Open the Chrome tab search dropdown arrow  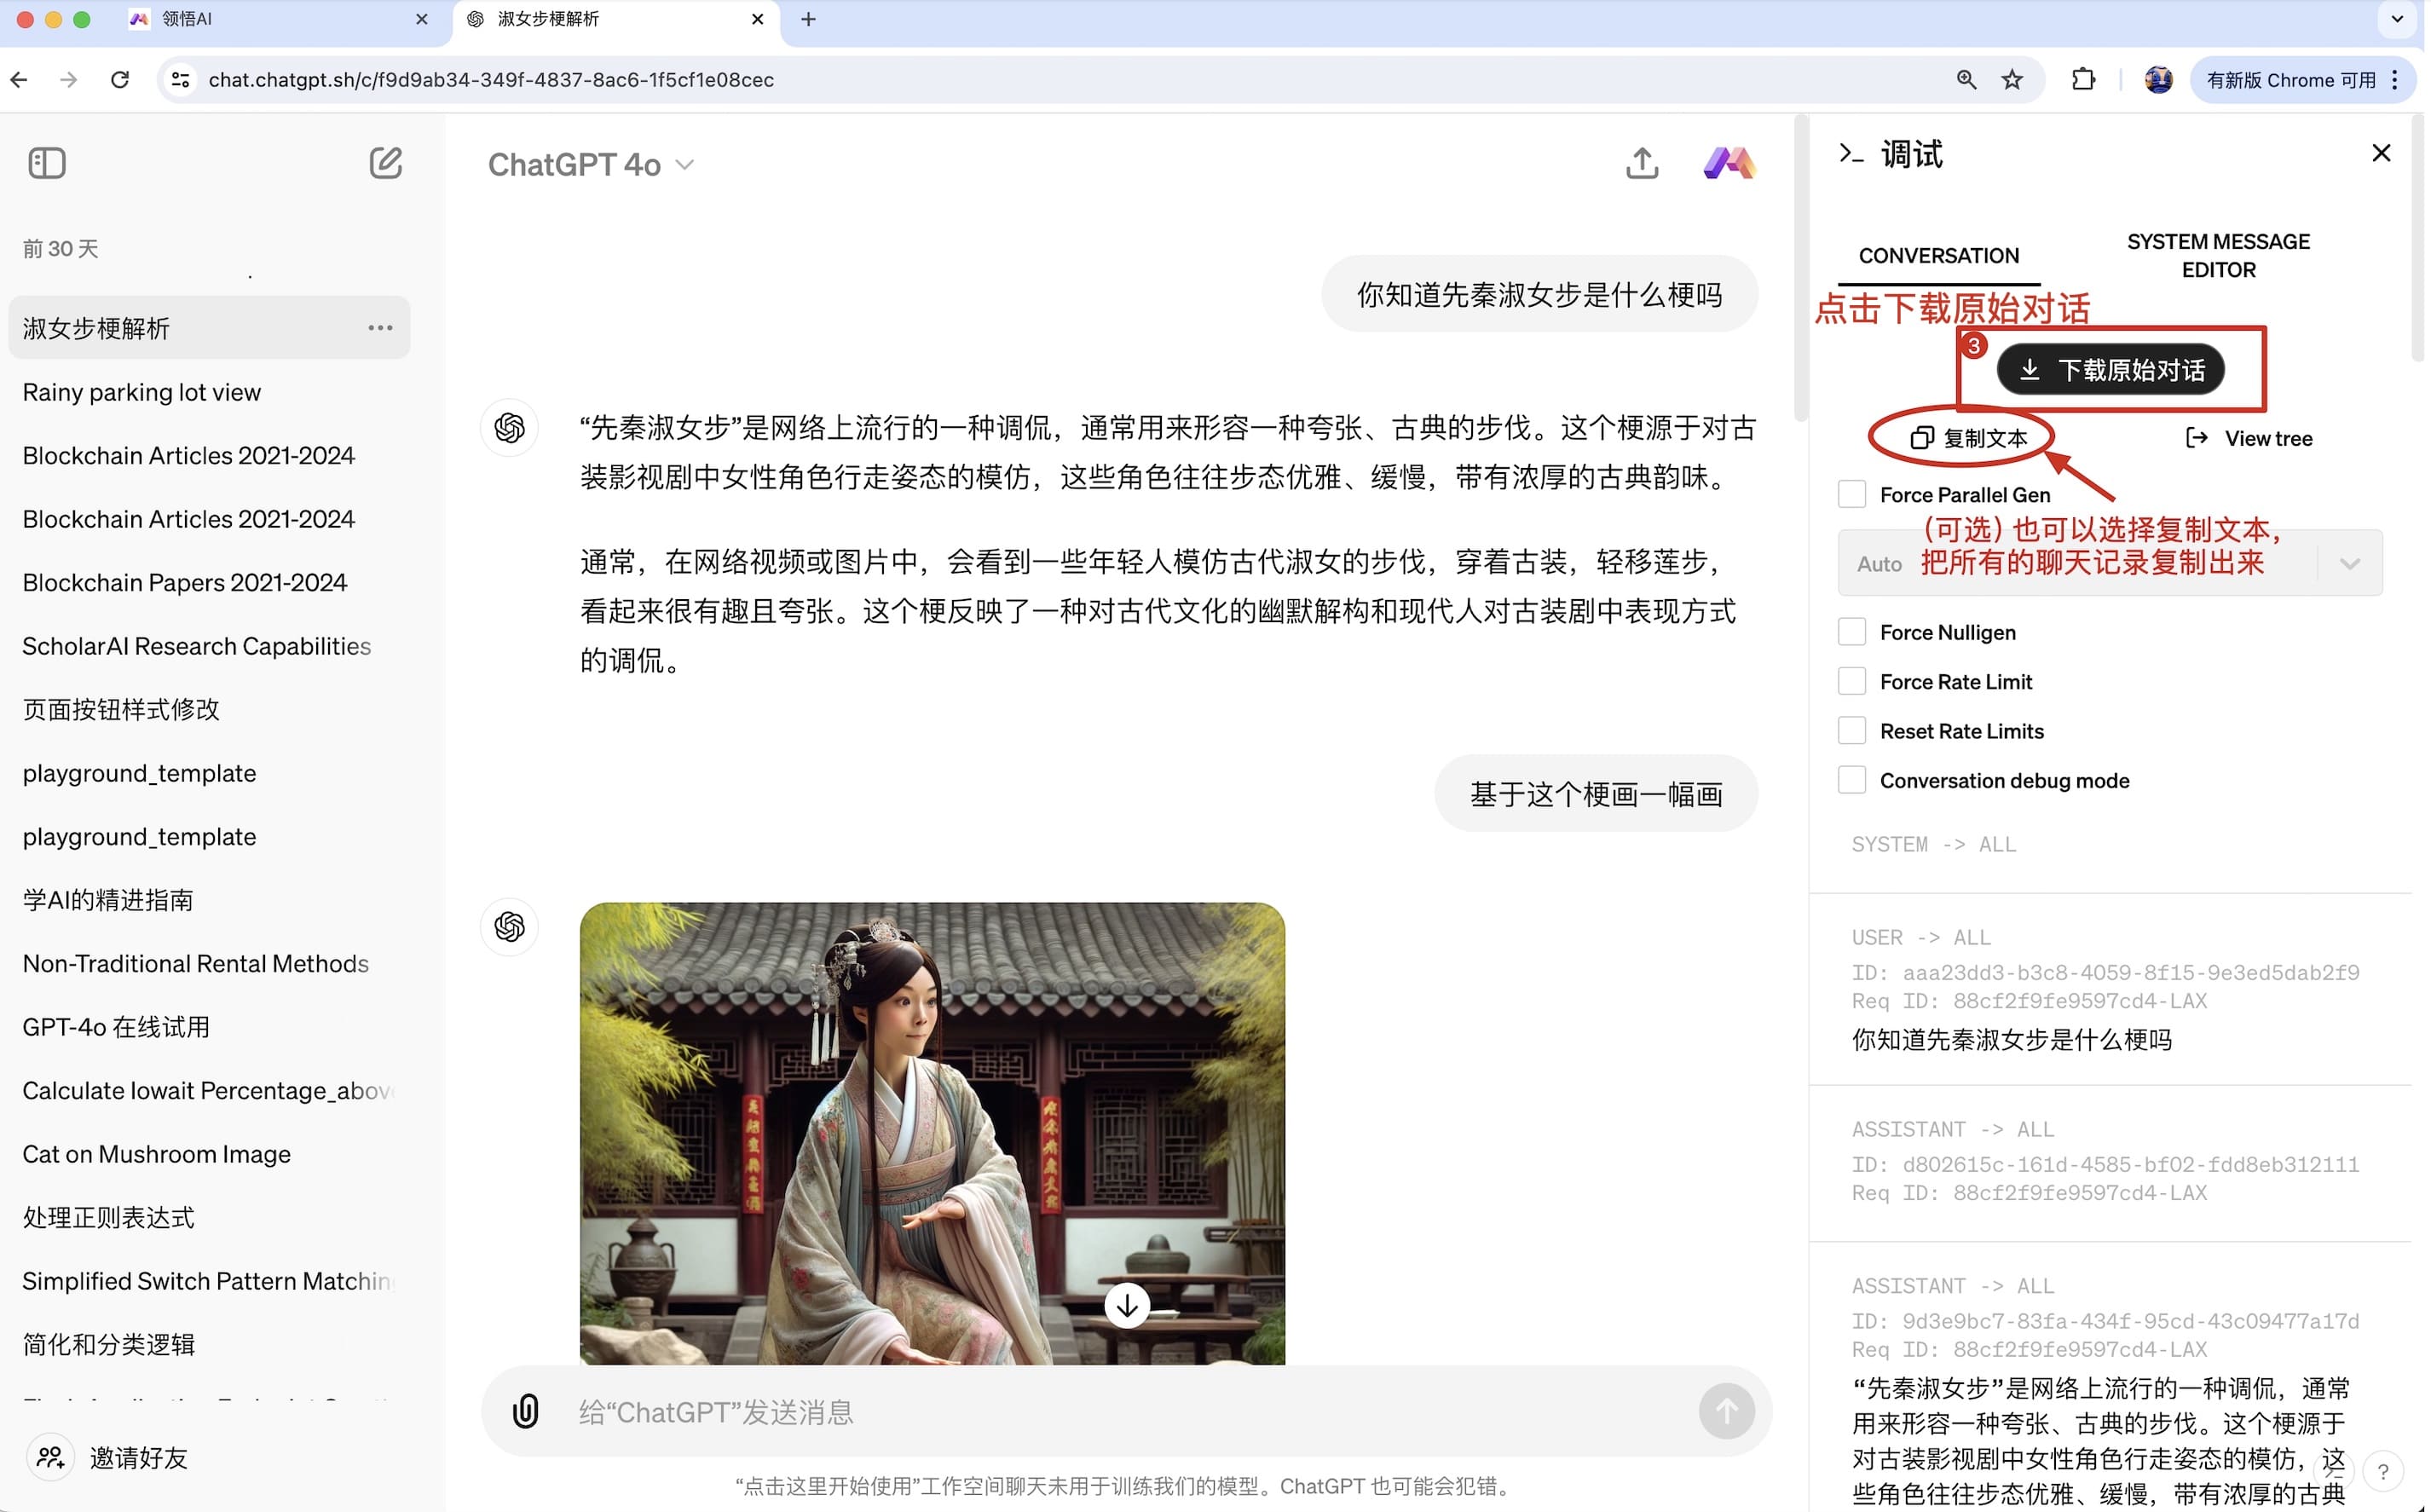click(x=2397, y=19)
